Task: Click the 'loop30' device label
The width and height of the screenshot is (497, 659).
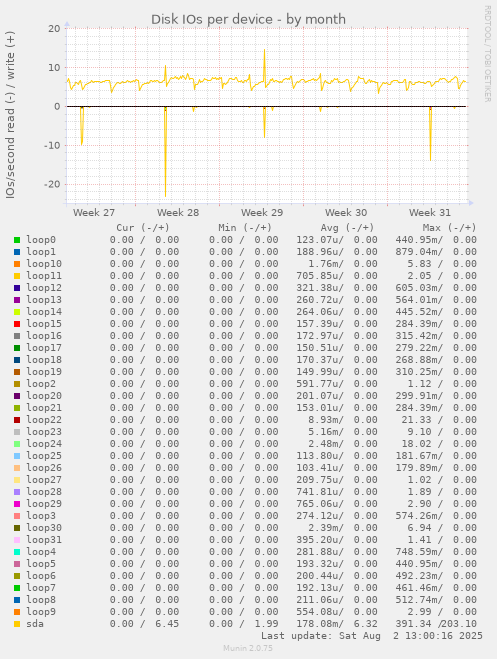Action: 44,527
